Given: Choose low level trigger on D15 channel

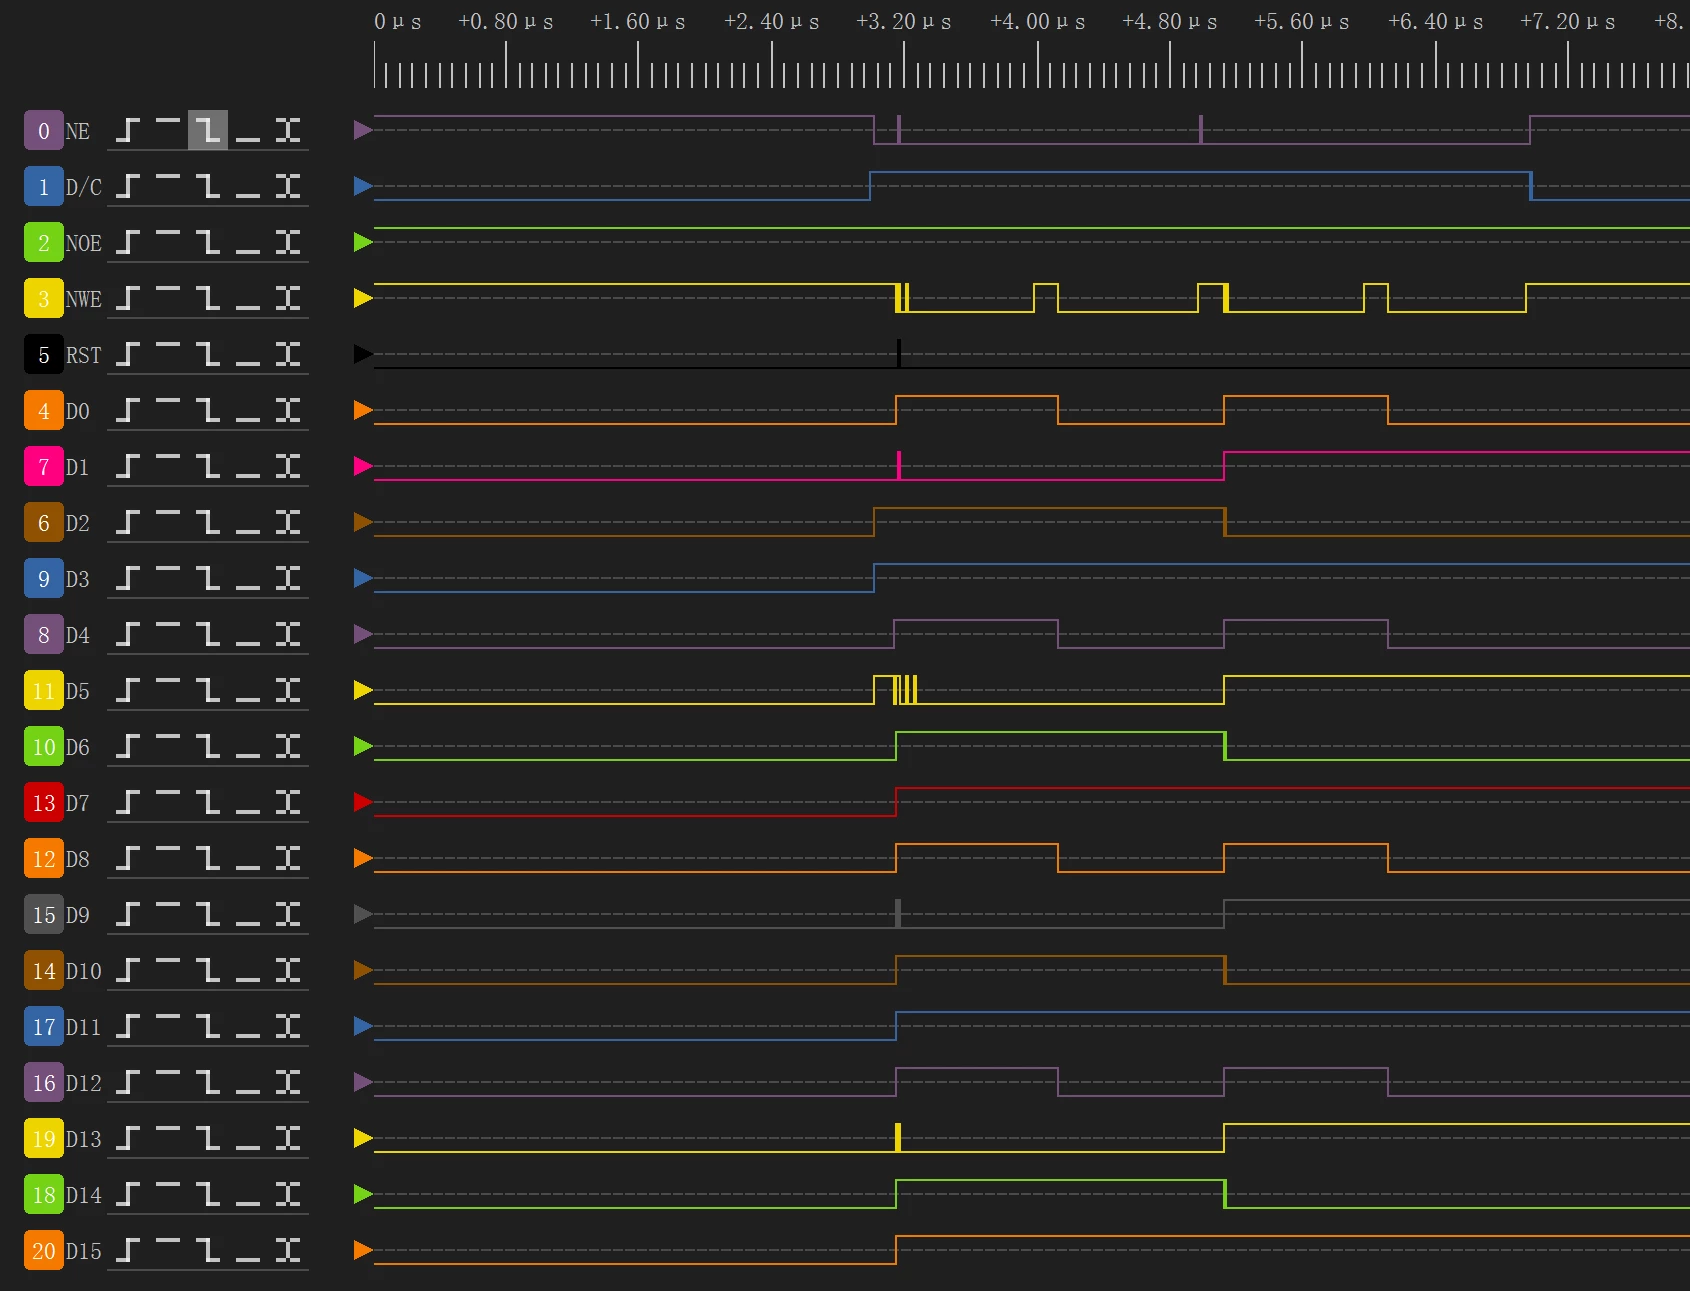Looking at the screenshot, I should 248,1250.
